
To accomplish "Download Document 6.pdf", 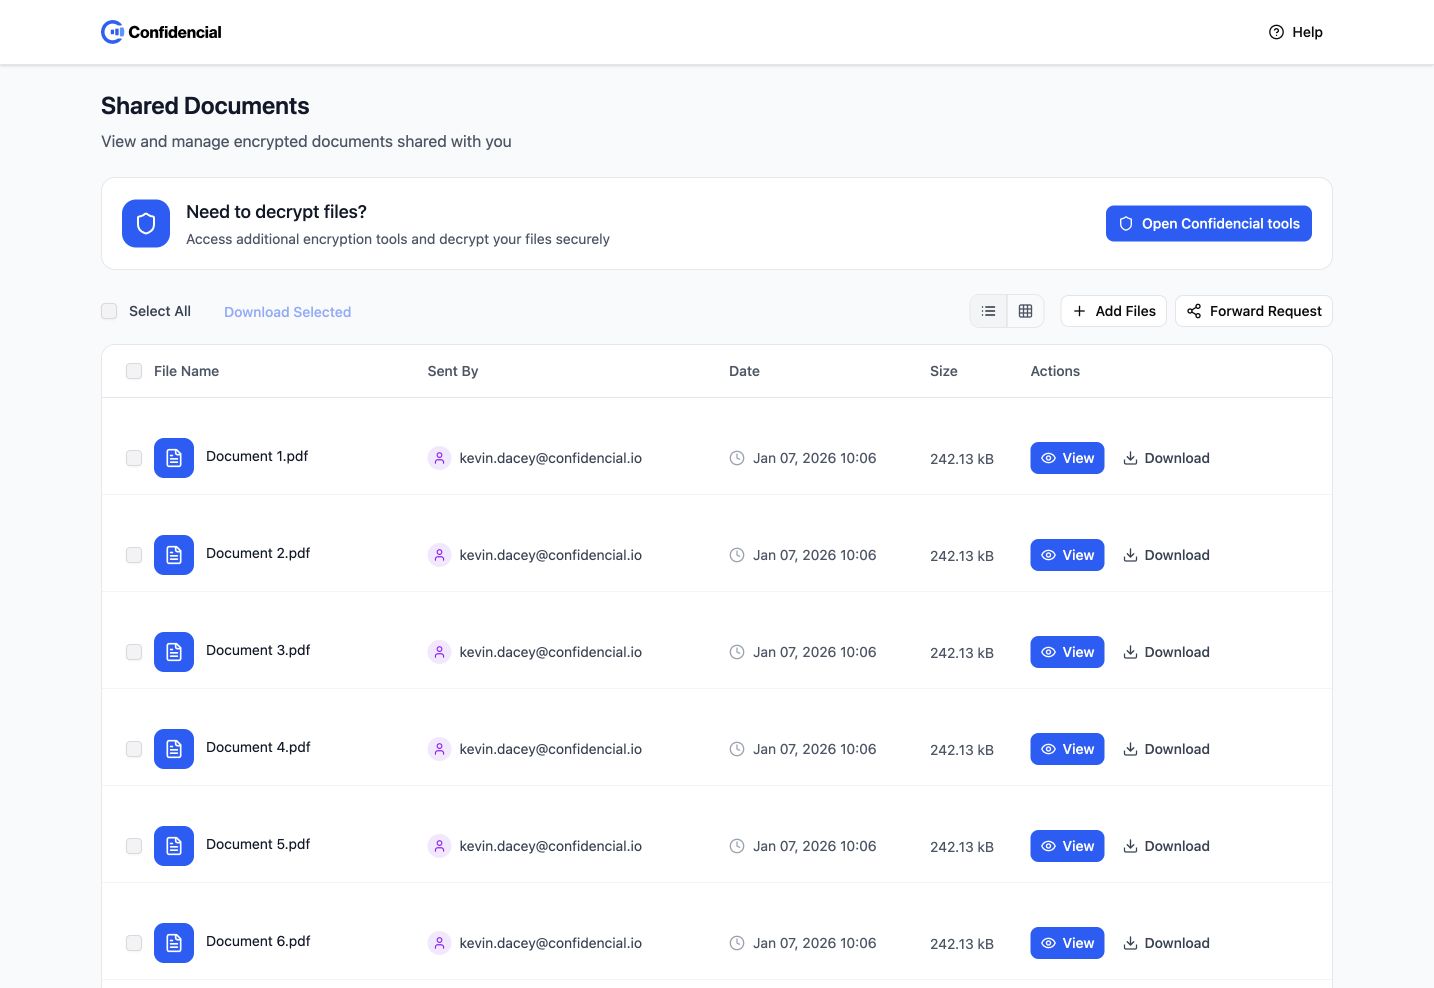I will (1166, 943).
